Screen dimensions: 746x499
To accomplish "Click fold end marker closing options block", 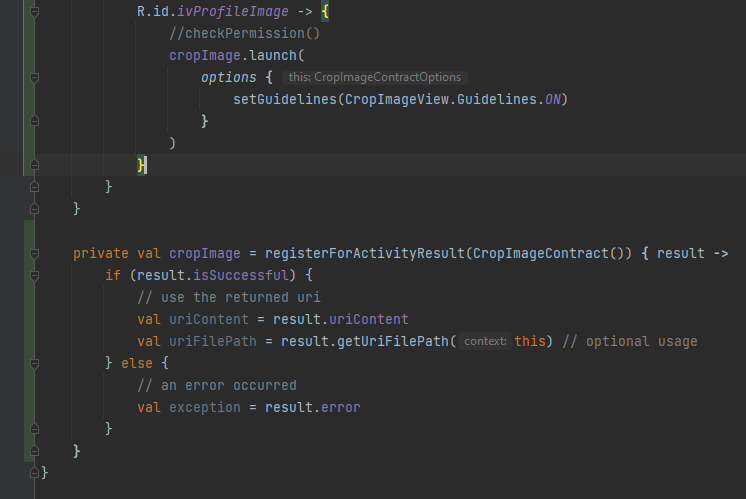I will coord(34,121).
